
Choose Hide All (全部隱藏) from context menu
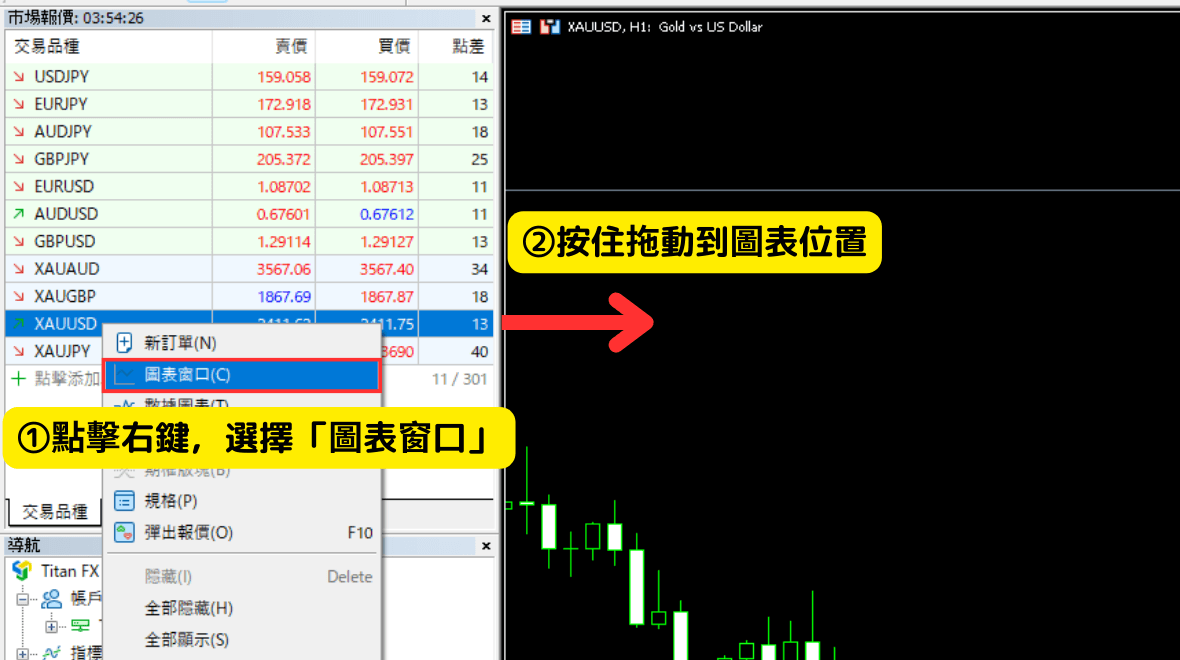coord(188,608)
